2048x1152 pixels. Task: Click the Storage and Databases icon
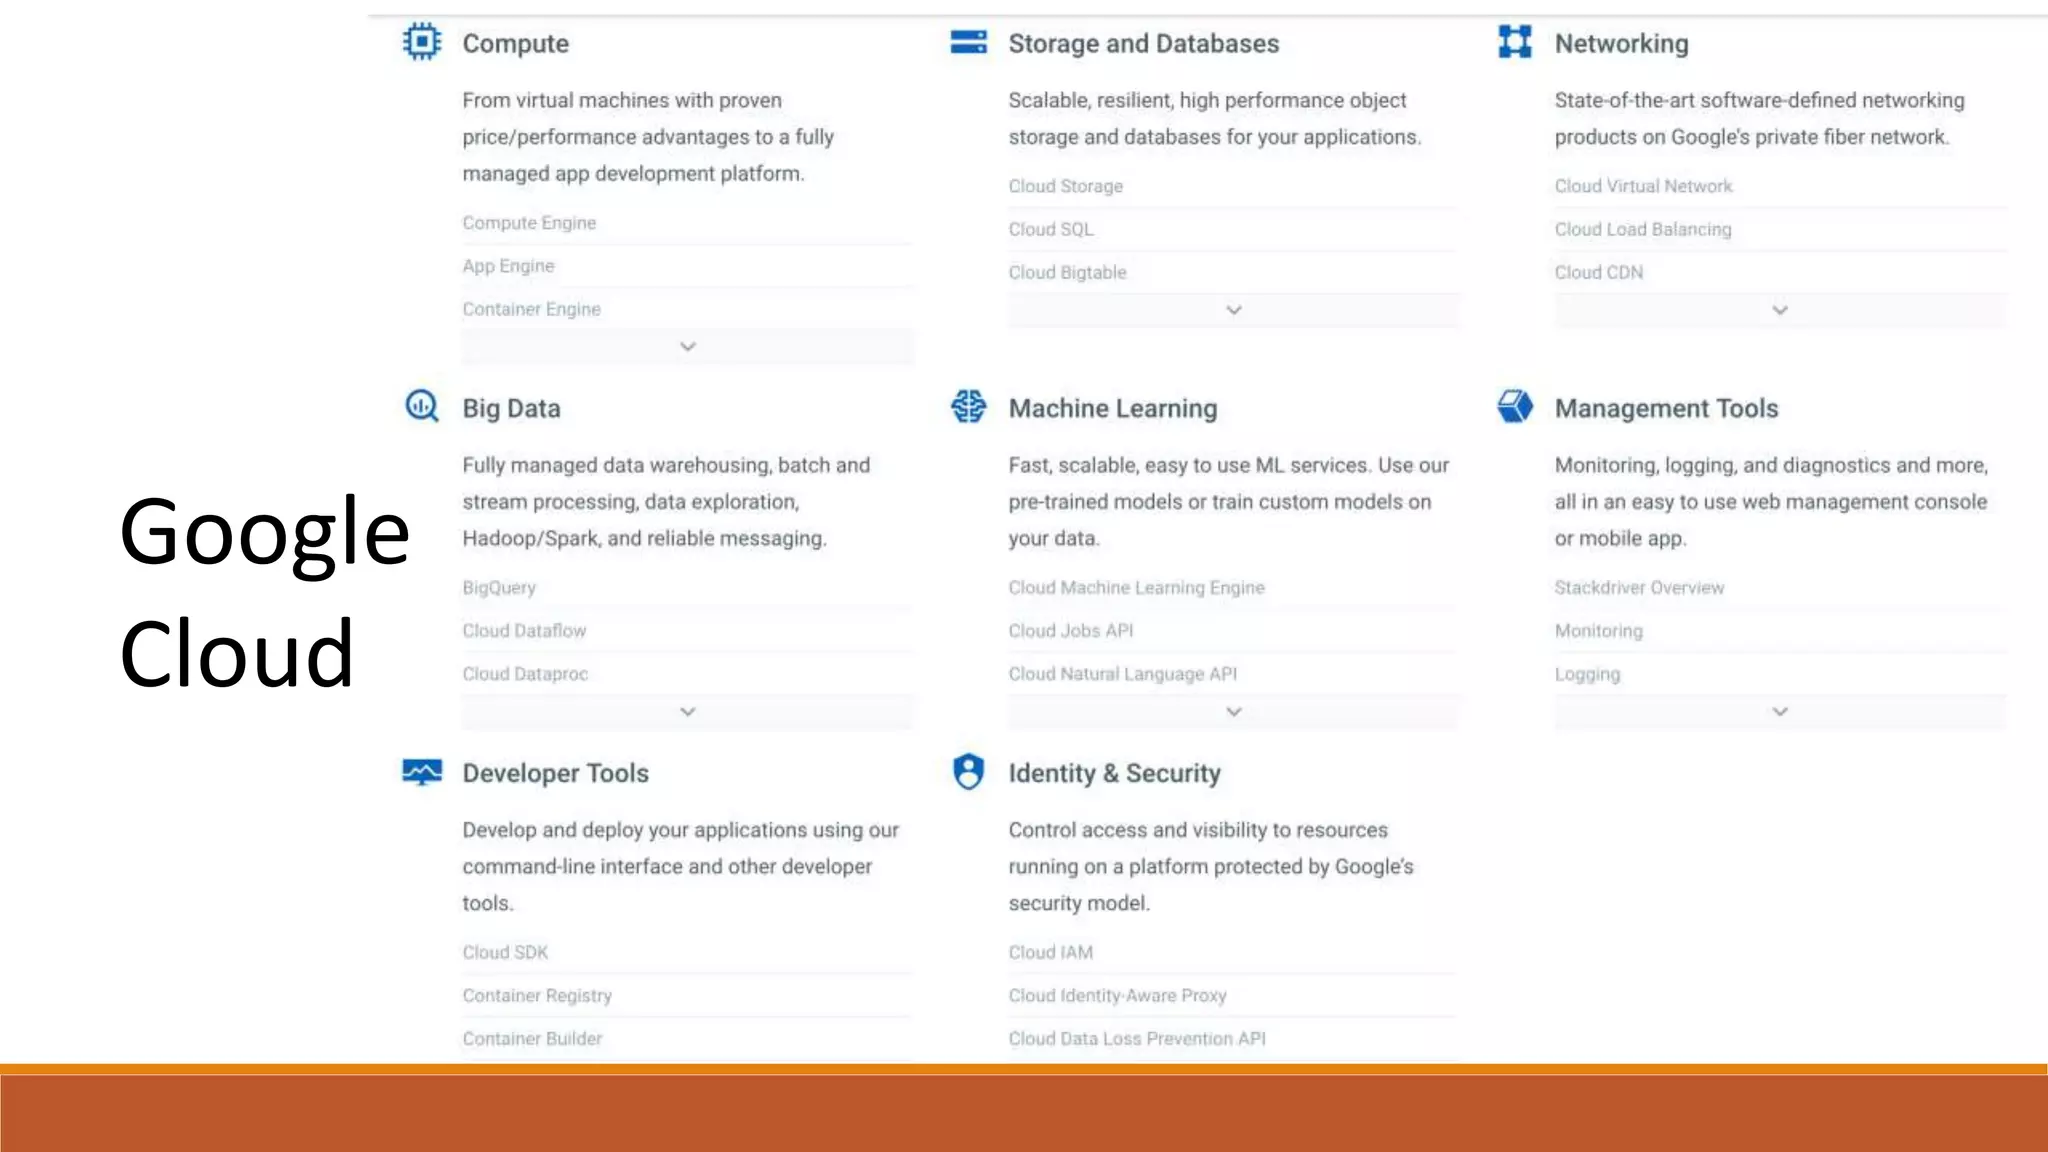point(968,42)
